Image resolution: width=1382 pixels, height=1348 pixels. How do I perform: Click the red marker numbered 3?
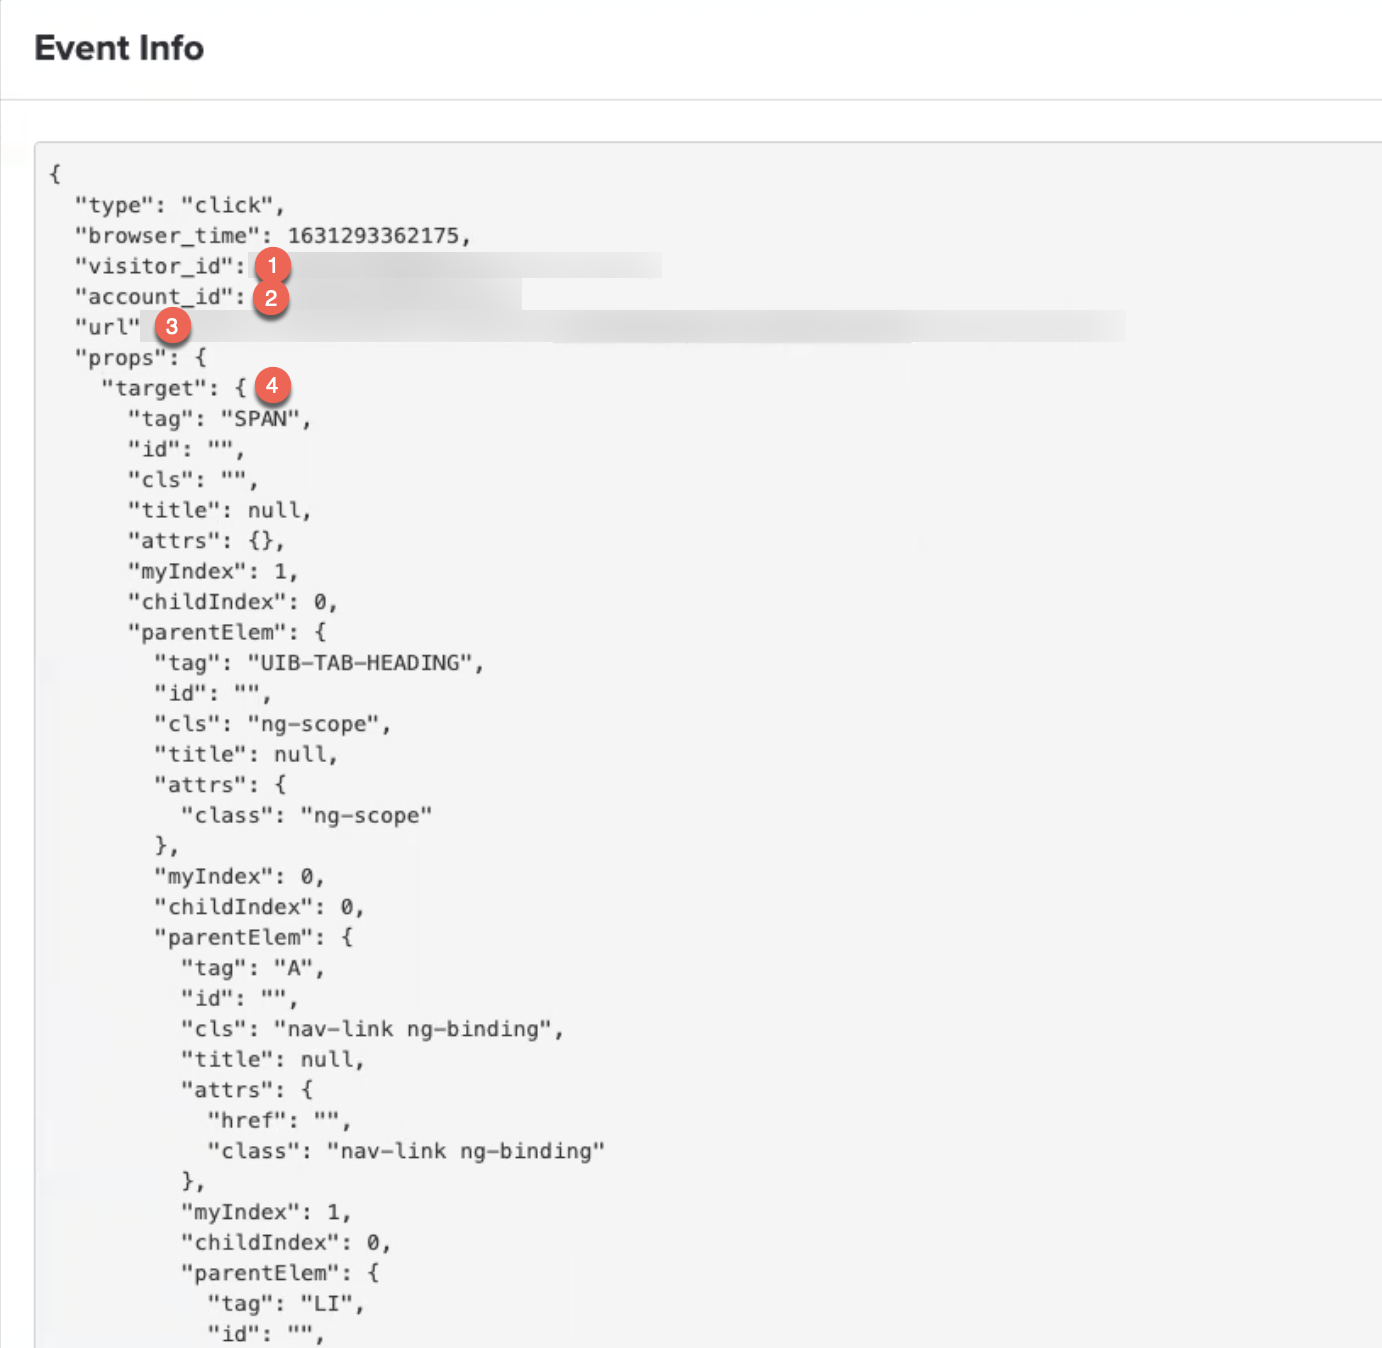coord(172,326)
